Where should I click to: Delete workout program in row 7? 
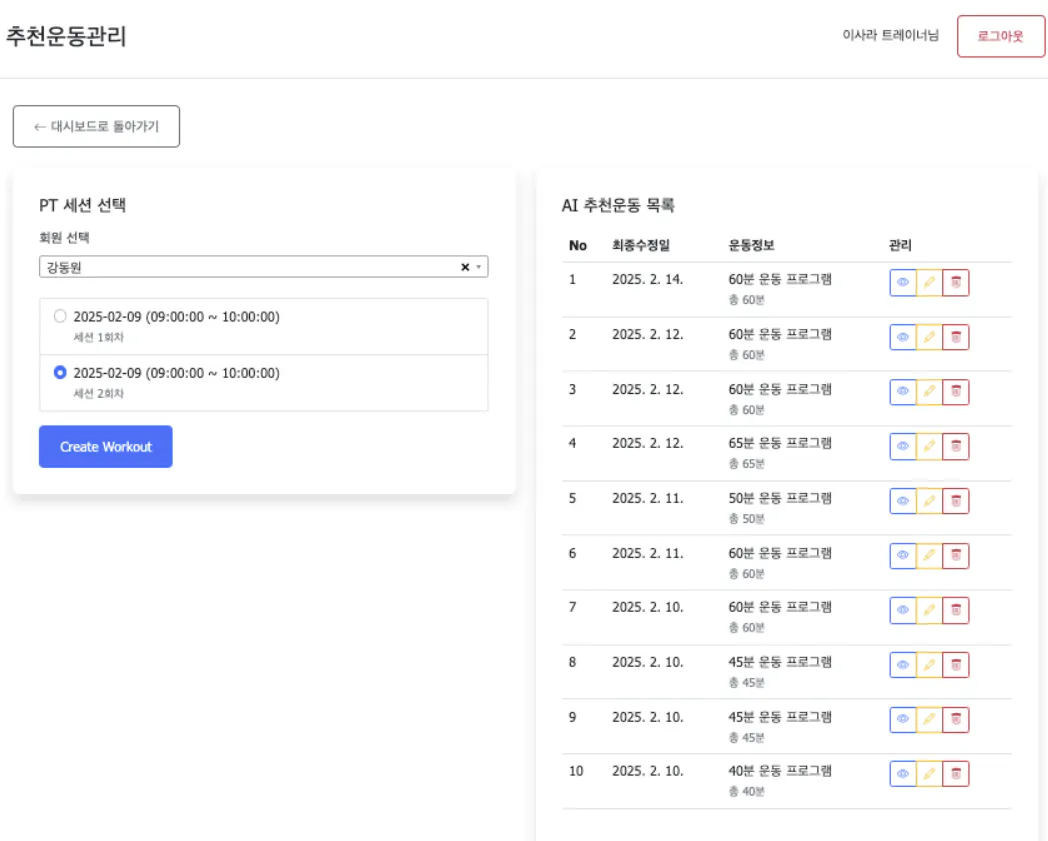(x=956, y=610)
